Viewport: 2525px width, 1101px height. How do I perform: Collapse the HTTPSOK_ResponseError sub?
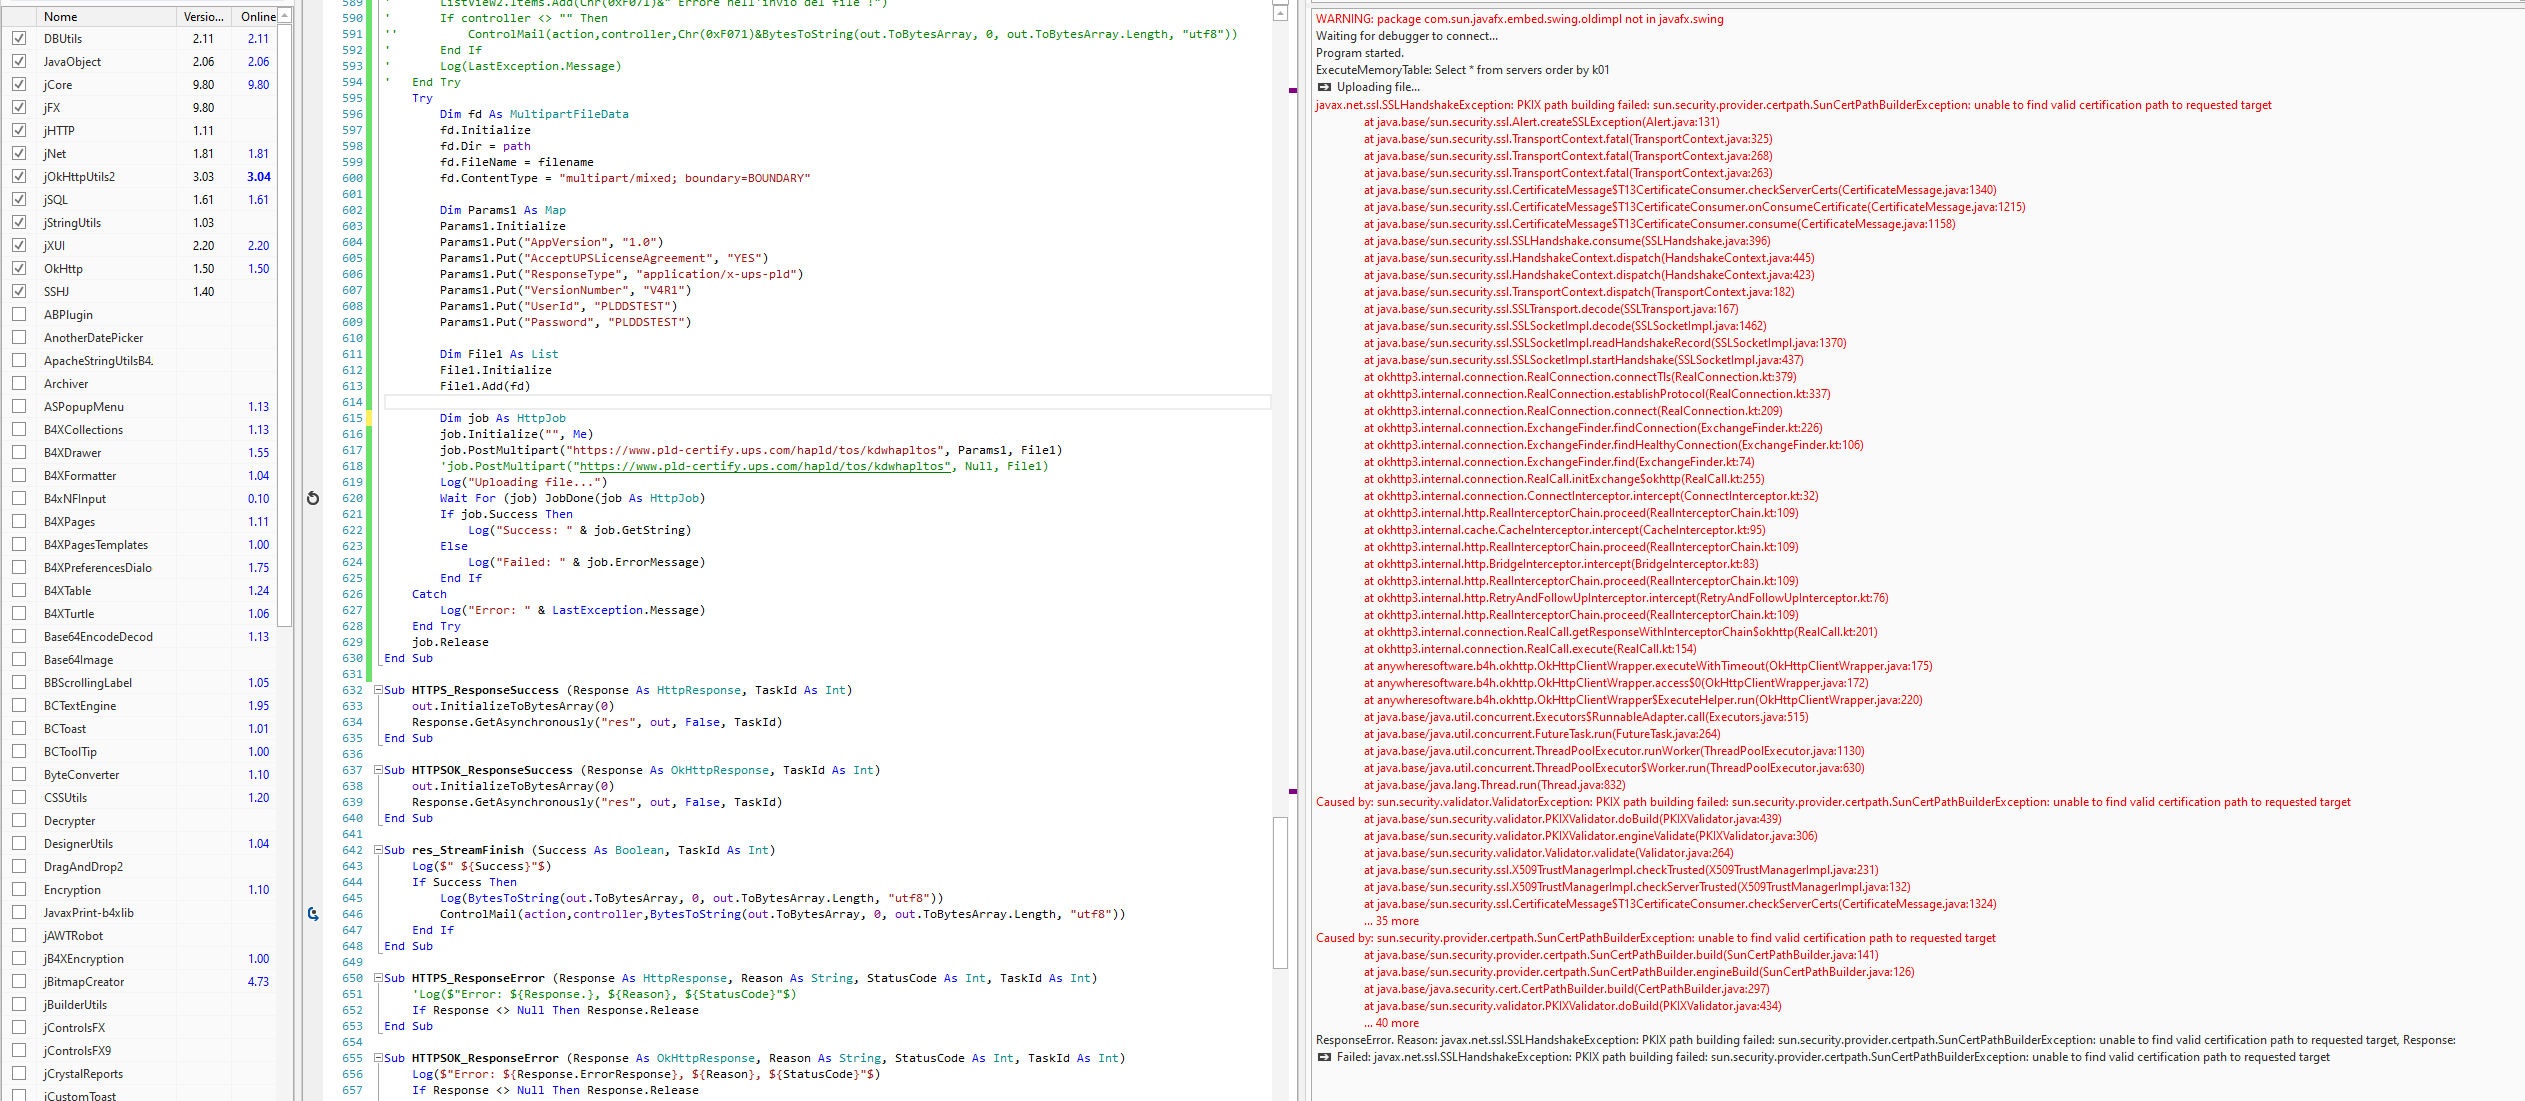(379, 1058)
